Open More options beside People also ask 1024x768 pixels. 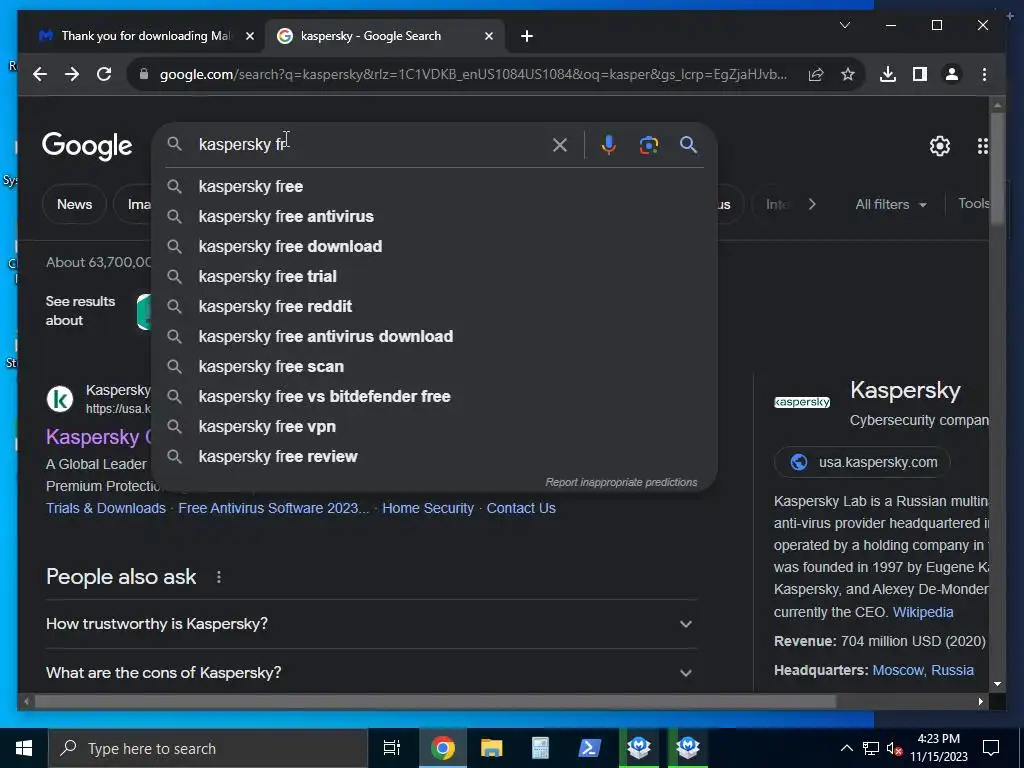(219, 577)
